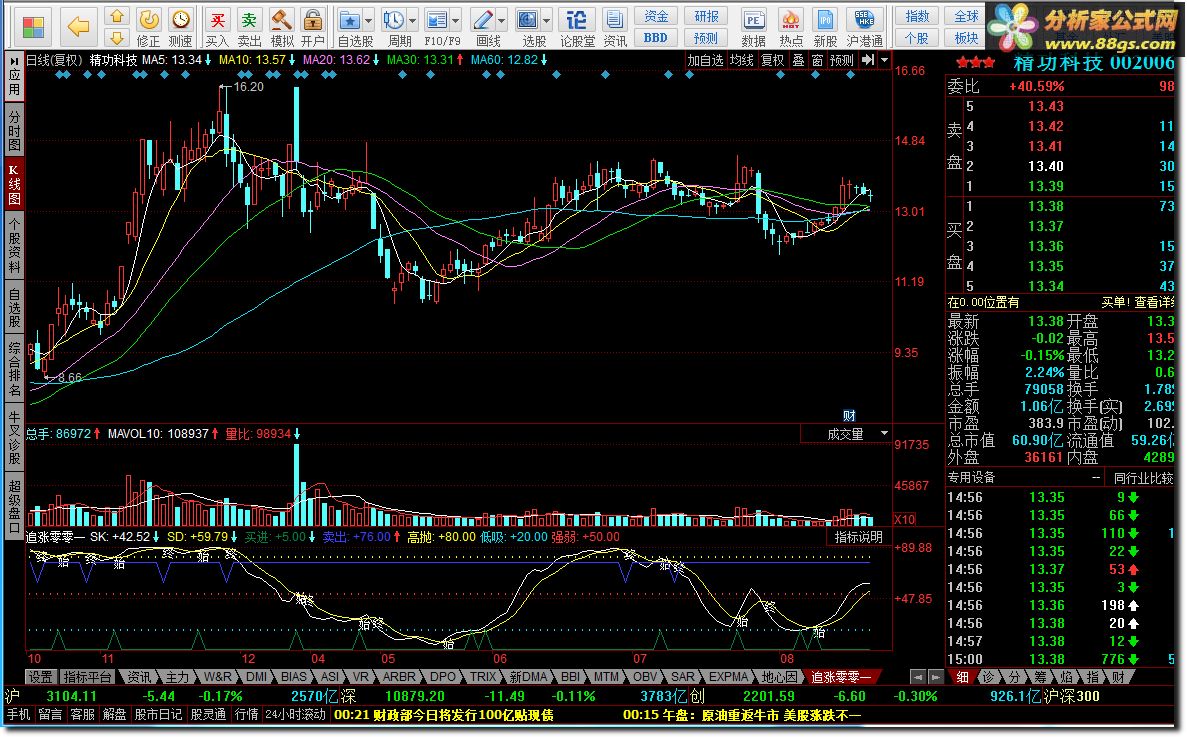Open the 分时图 sidebar tab

click(x=14, y=129)
